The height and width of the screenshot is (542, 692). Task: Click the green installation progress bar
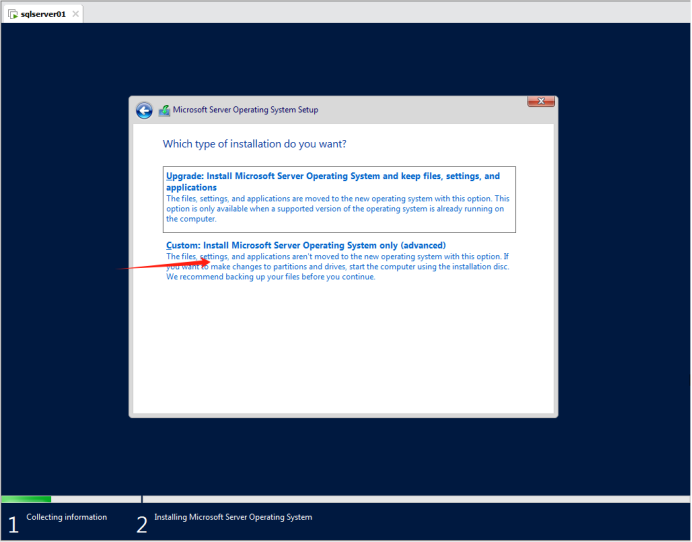point(26,499)
